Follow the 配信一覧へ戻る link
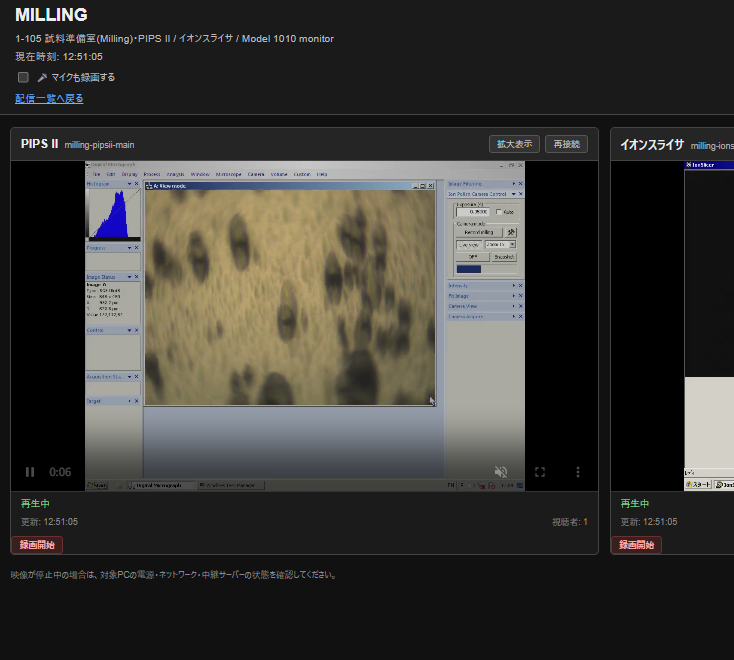This screenshot has width=734, height=660. (x=49, y=99)
